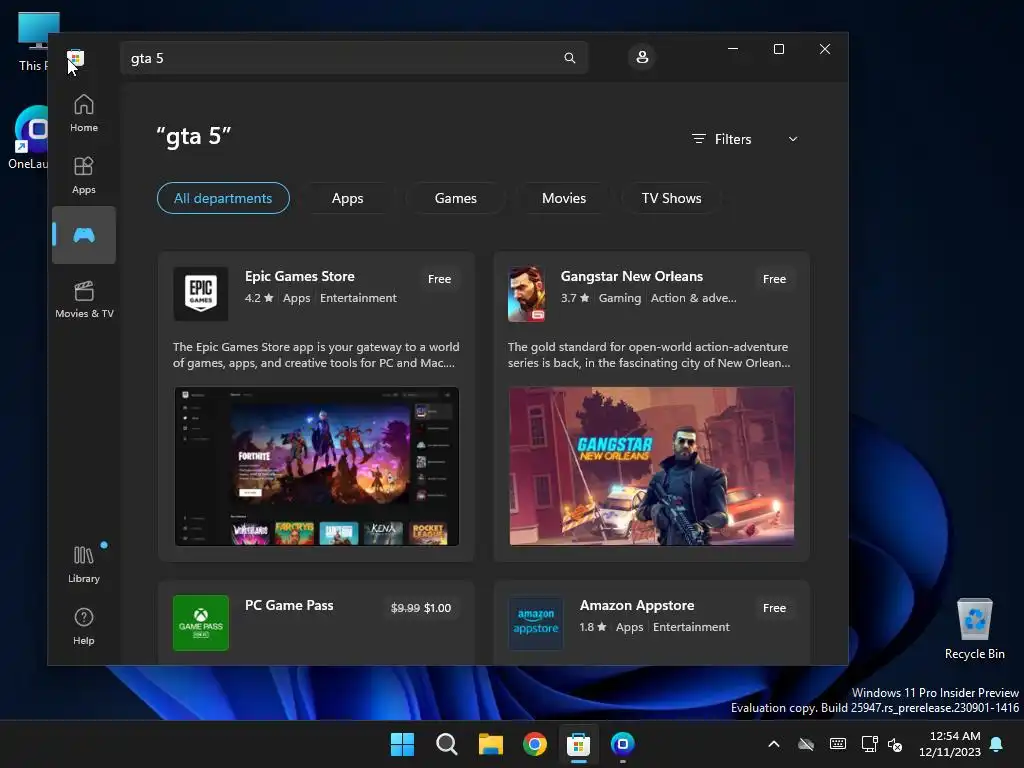Open Movies & TV in sidebar
This screenshot has width=1024, height=768.
click(x=84, y=299)
